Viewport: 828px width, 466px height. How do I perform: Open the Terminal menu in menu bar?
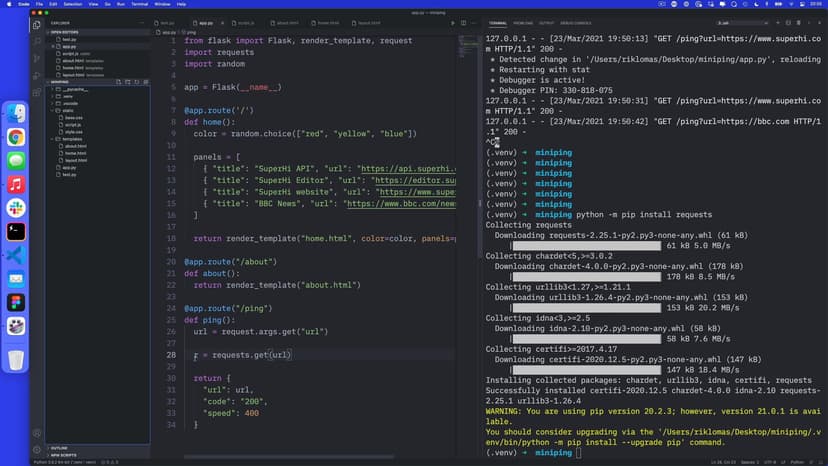(x=137, y=4)
